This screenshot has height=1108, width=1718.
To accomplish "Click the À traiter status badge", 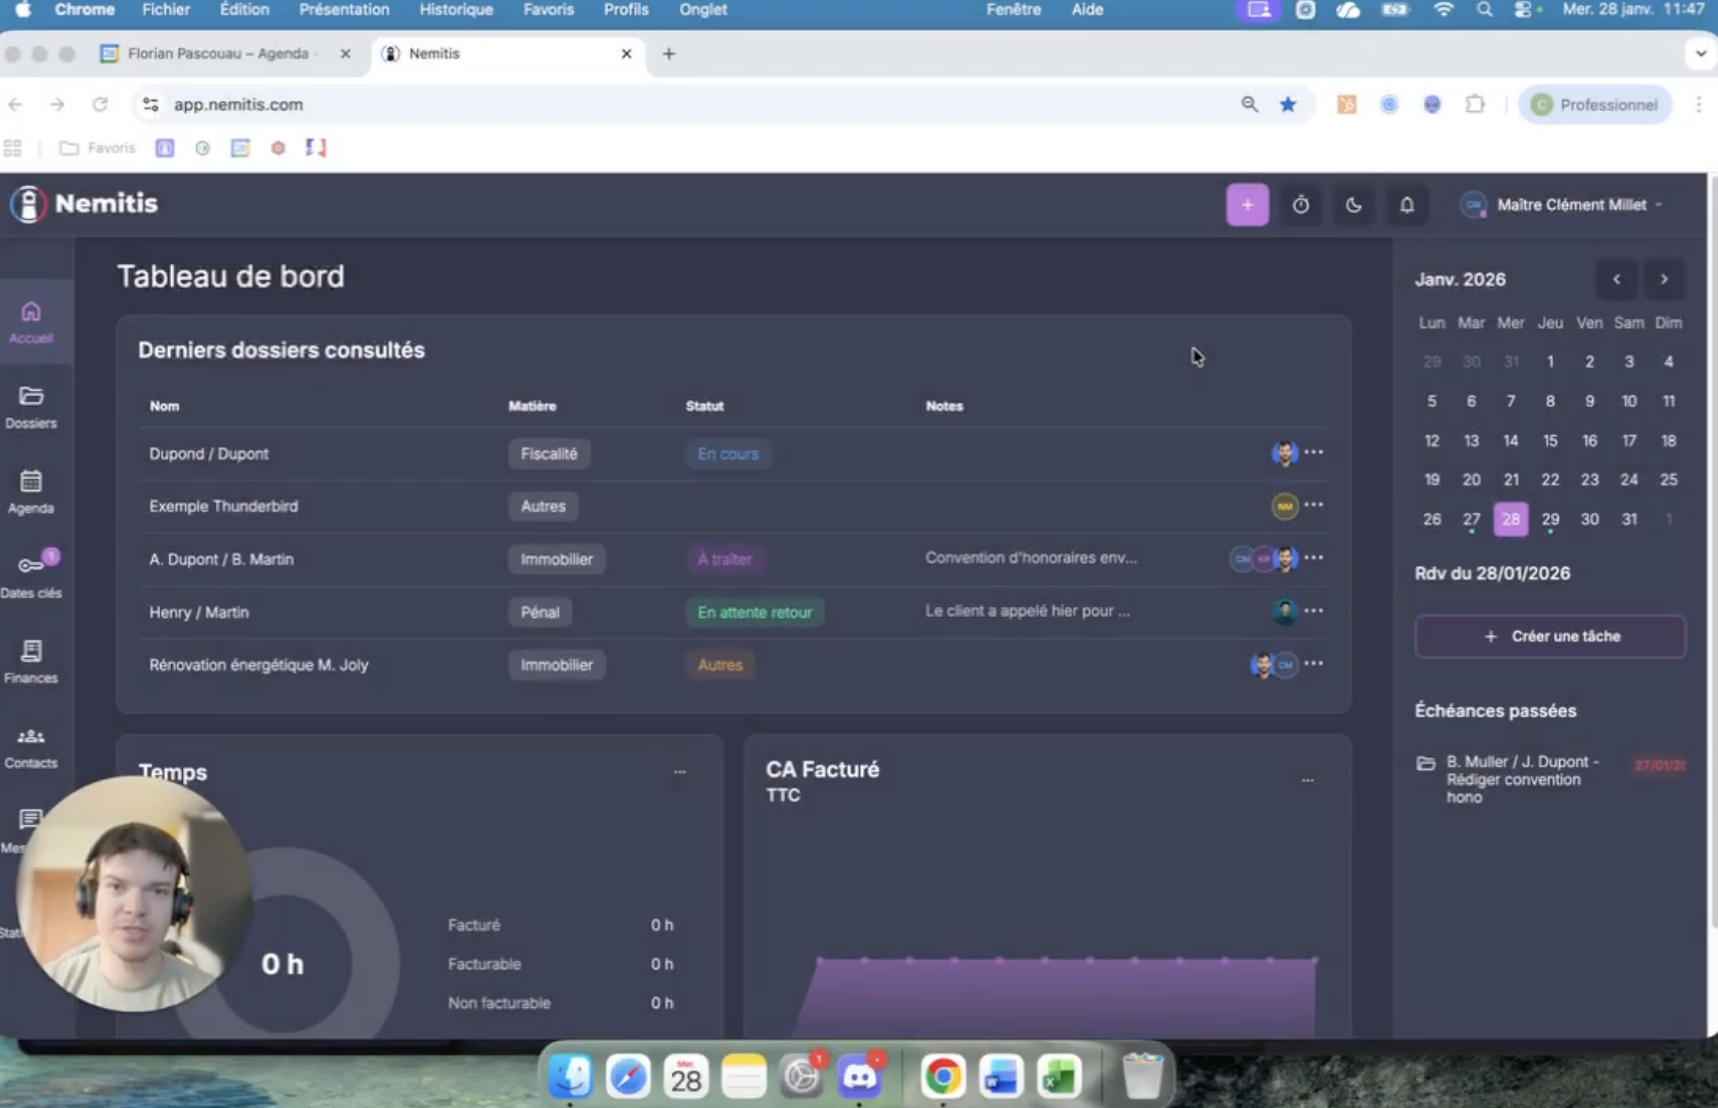I will (724, 559).
